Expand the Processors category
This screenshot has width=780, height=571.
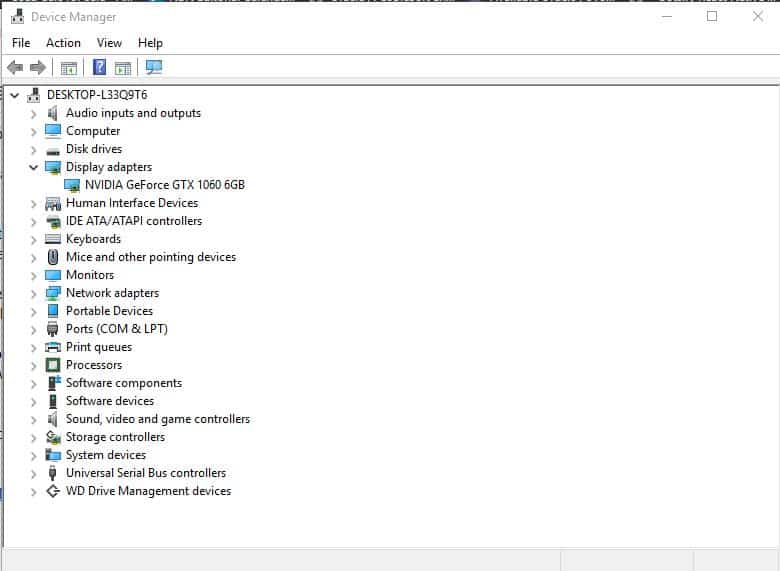pos(33,366)
